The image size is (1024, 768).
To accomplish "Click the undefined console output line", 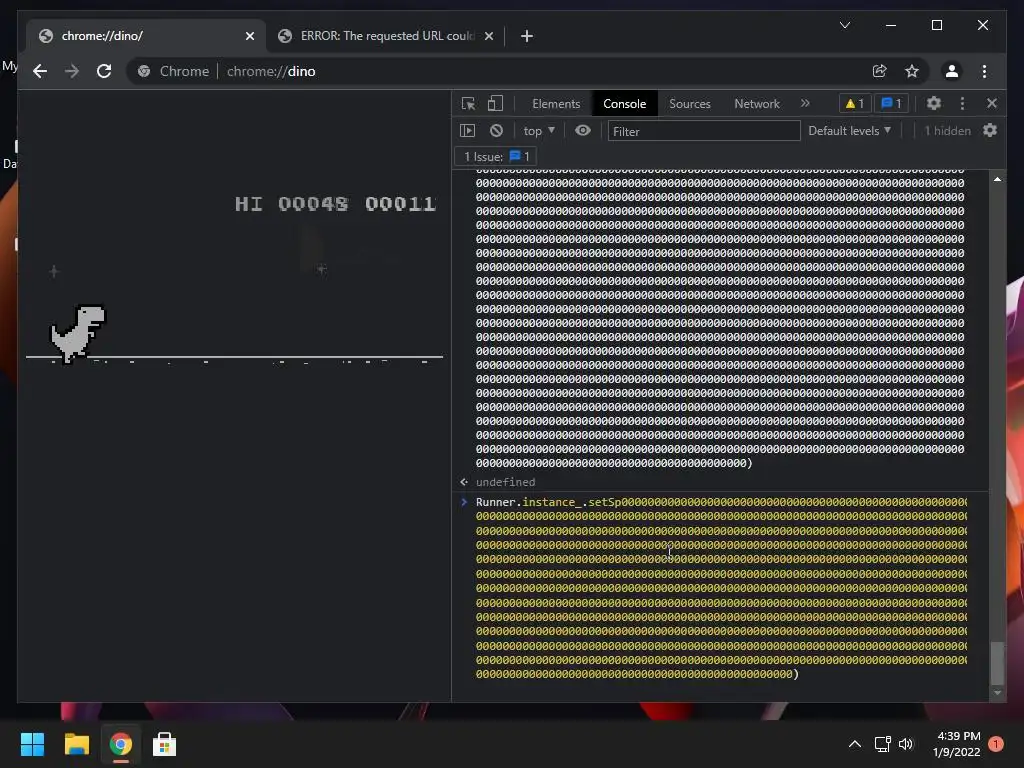I will click(x=505, y=482).
